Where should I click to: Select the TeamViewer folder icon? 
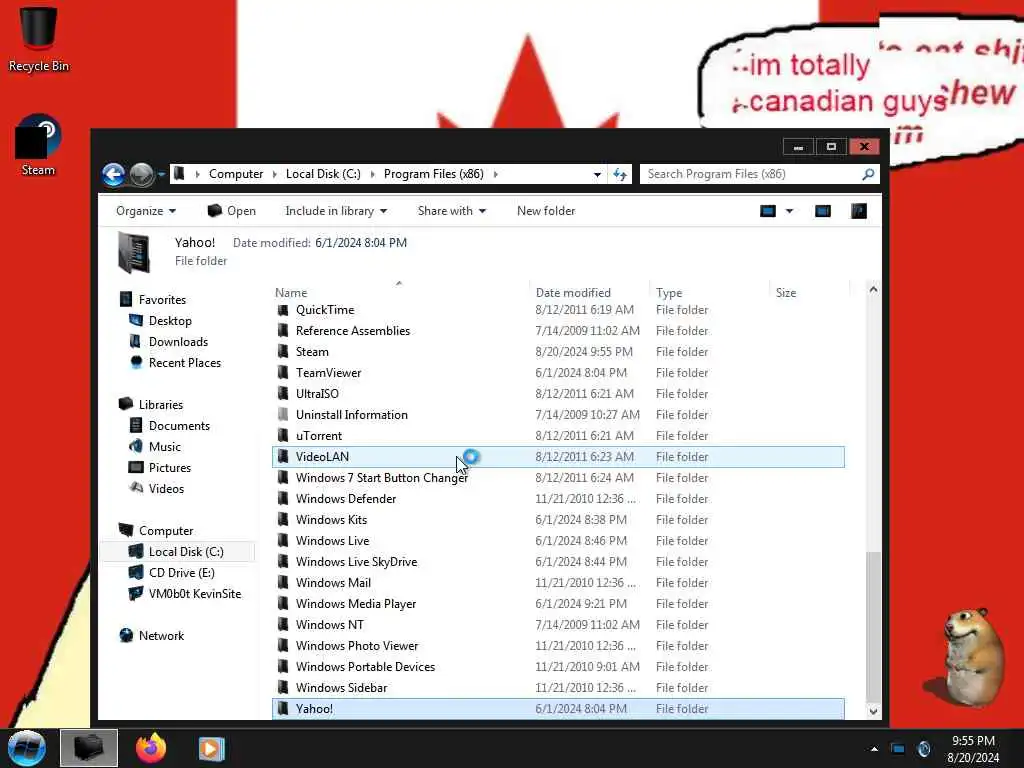click(x=283, y=373)
